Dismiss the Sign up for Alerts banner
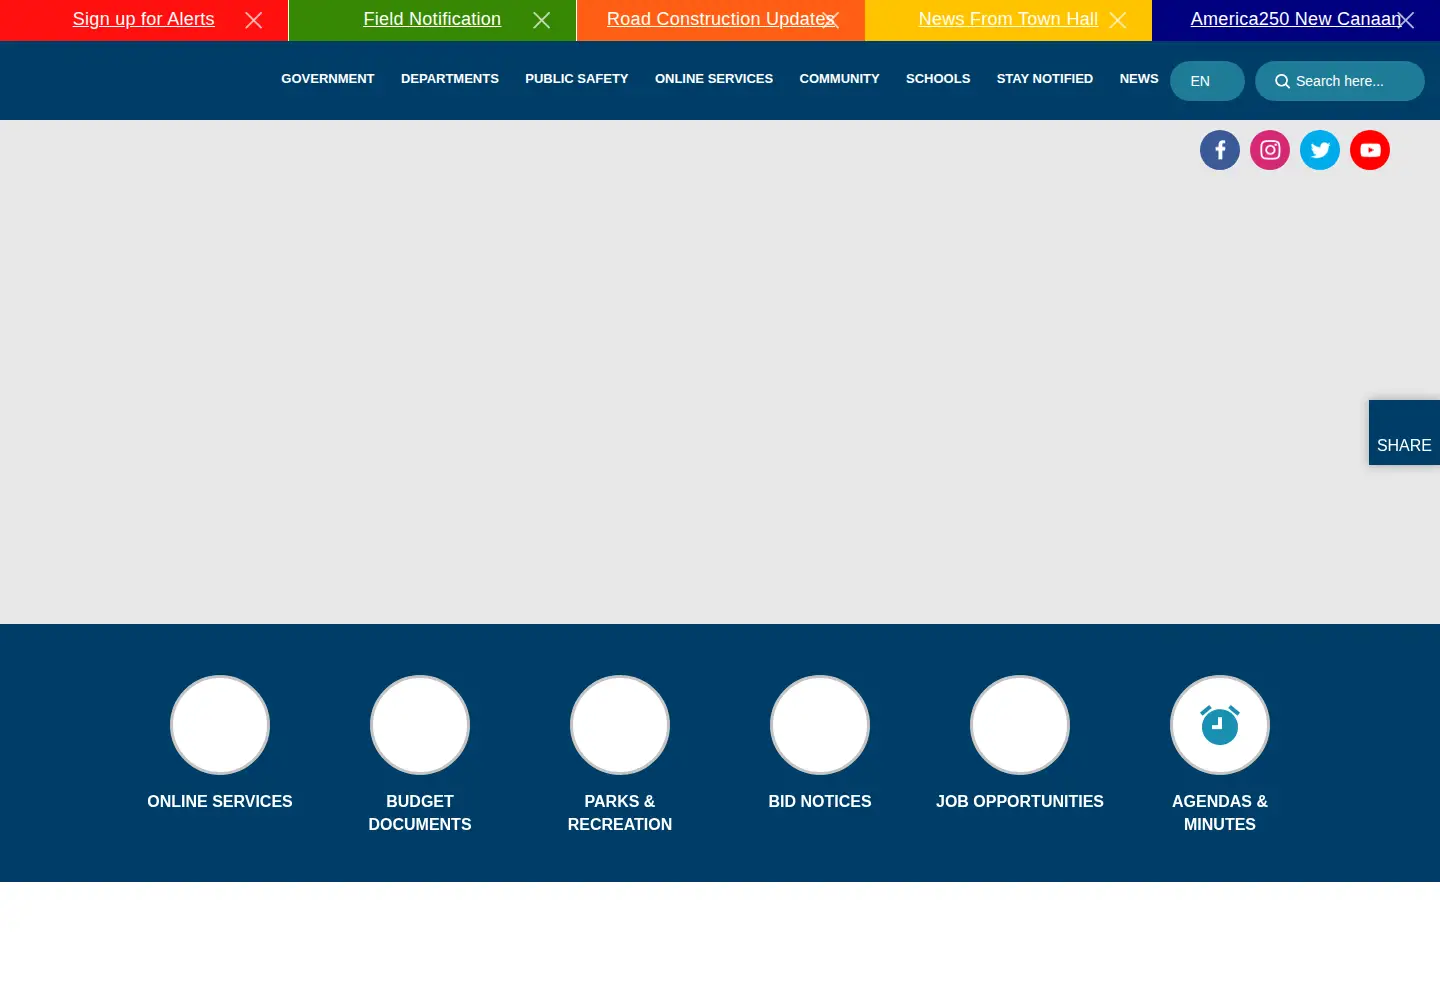 pyautogui.click(x=254, y=20)
